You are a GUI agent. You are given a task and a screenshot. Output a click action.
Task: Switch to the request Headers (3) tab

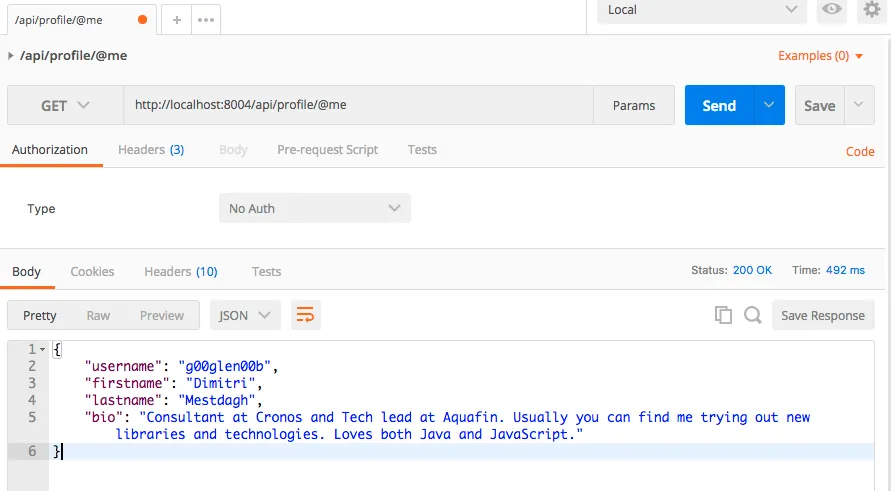[x=150, y=150]
